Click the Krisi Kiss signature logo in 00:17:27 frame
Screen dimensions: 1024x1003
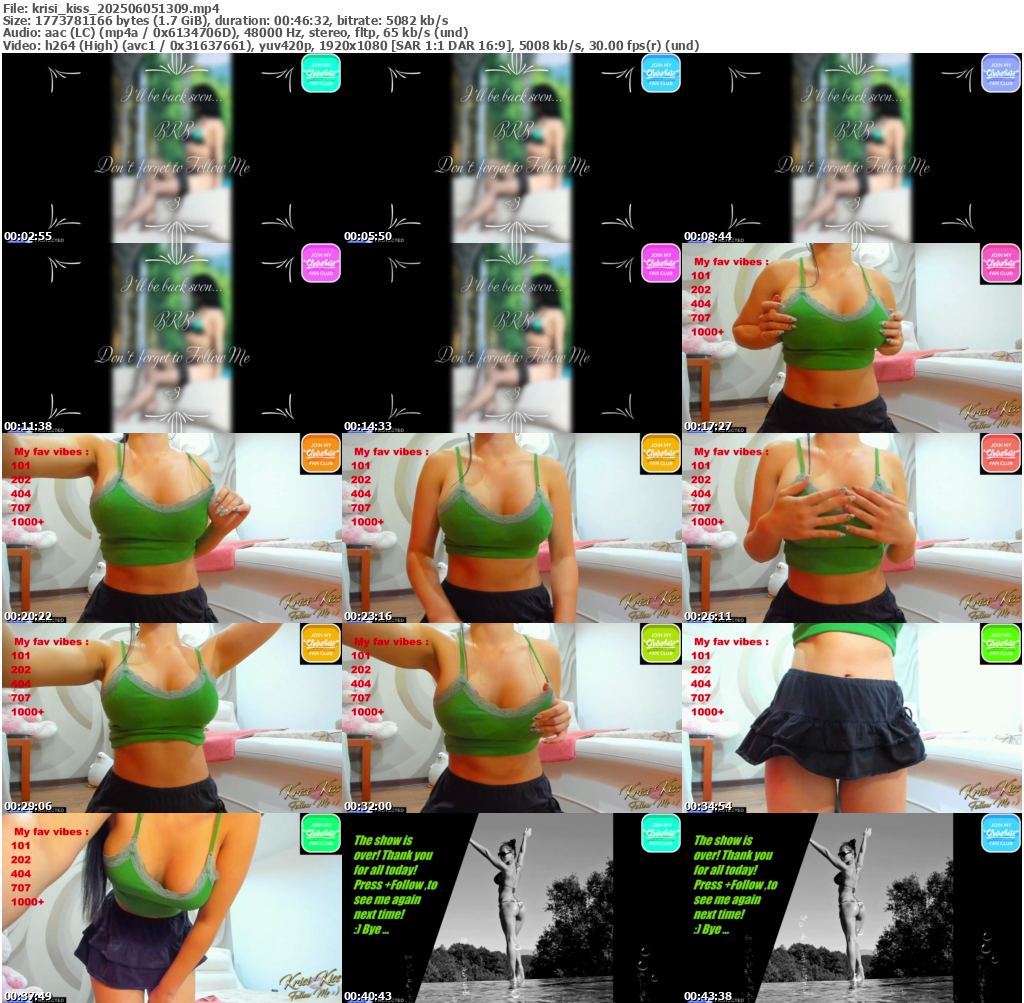pos(990,415)
